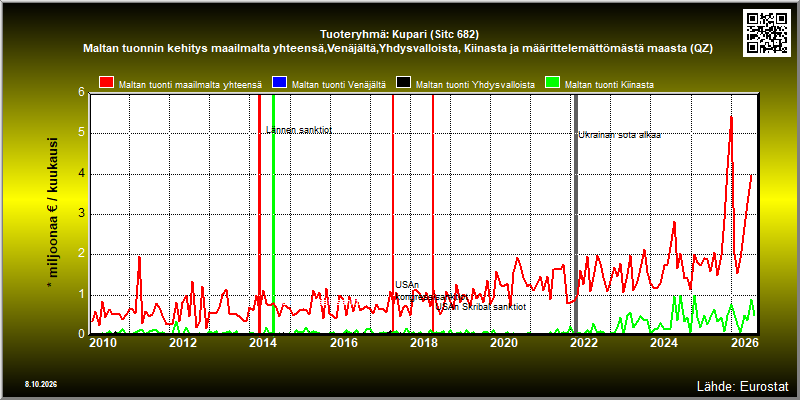Click the x-axis label 2022
800x400 pixels.
pos(584,342)
